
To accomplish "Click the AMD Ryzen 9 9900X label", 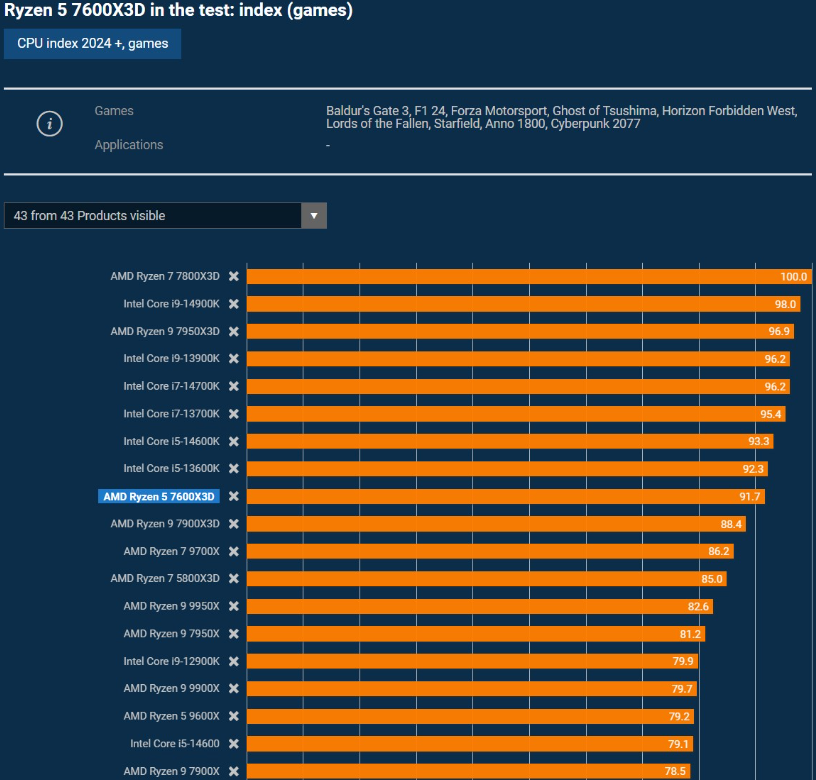I will [x=171, y=688].
